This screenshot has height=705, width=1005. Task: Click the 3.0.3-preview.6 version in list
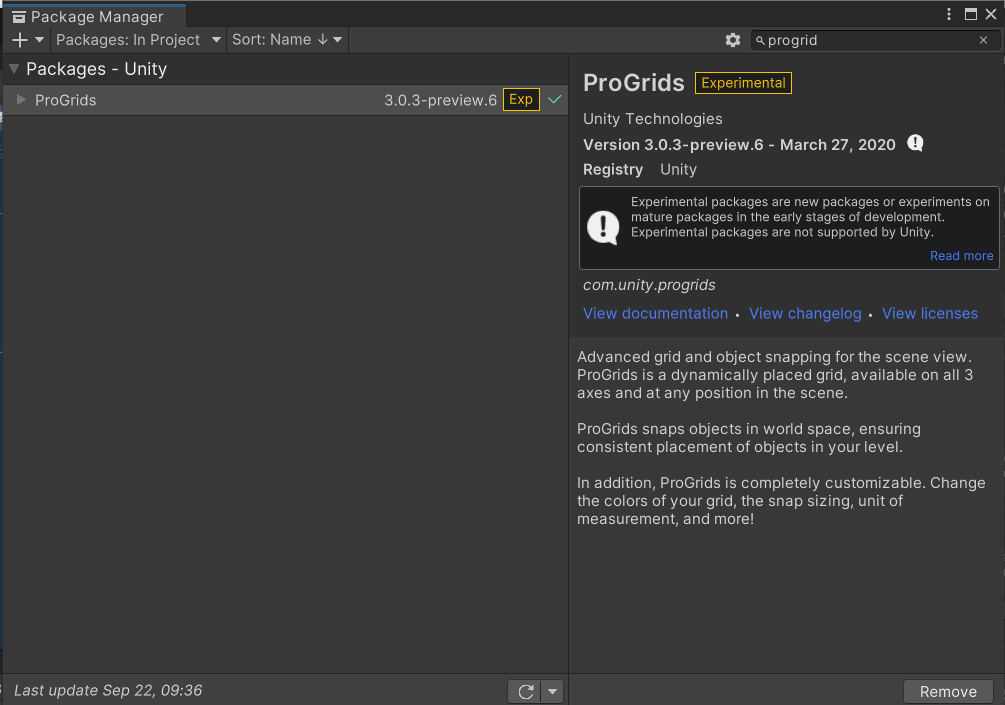click(440, 100)
